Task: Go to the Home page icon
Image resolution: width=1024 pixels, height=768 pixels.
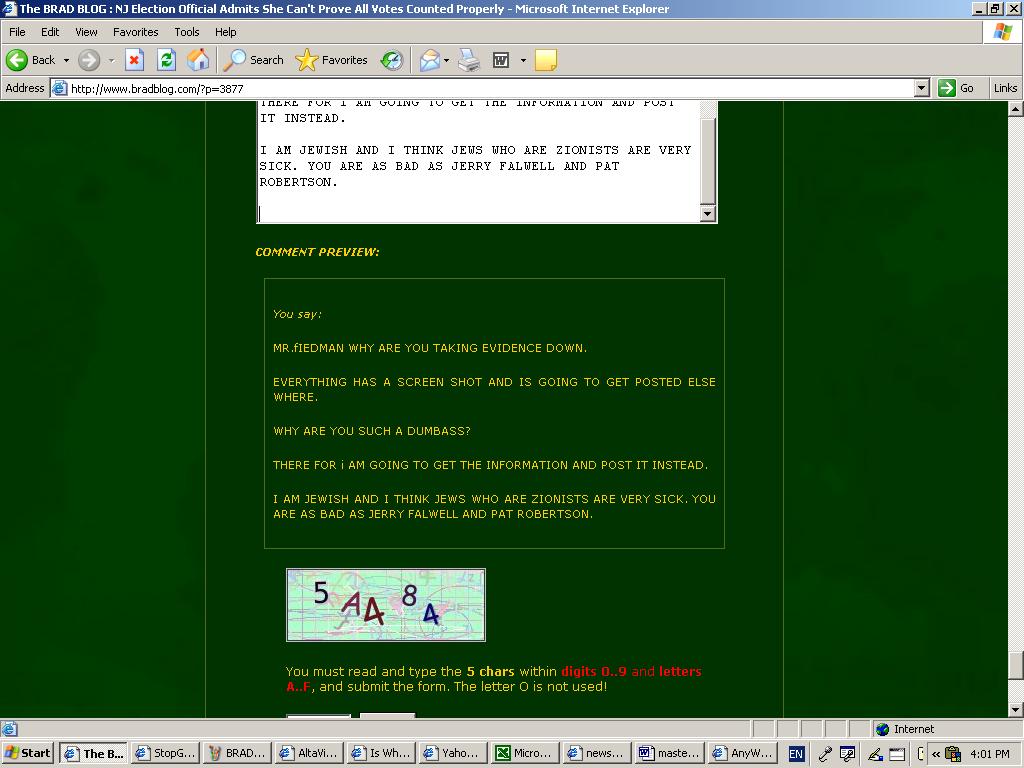Action: tap(198, 60)
